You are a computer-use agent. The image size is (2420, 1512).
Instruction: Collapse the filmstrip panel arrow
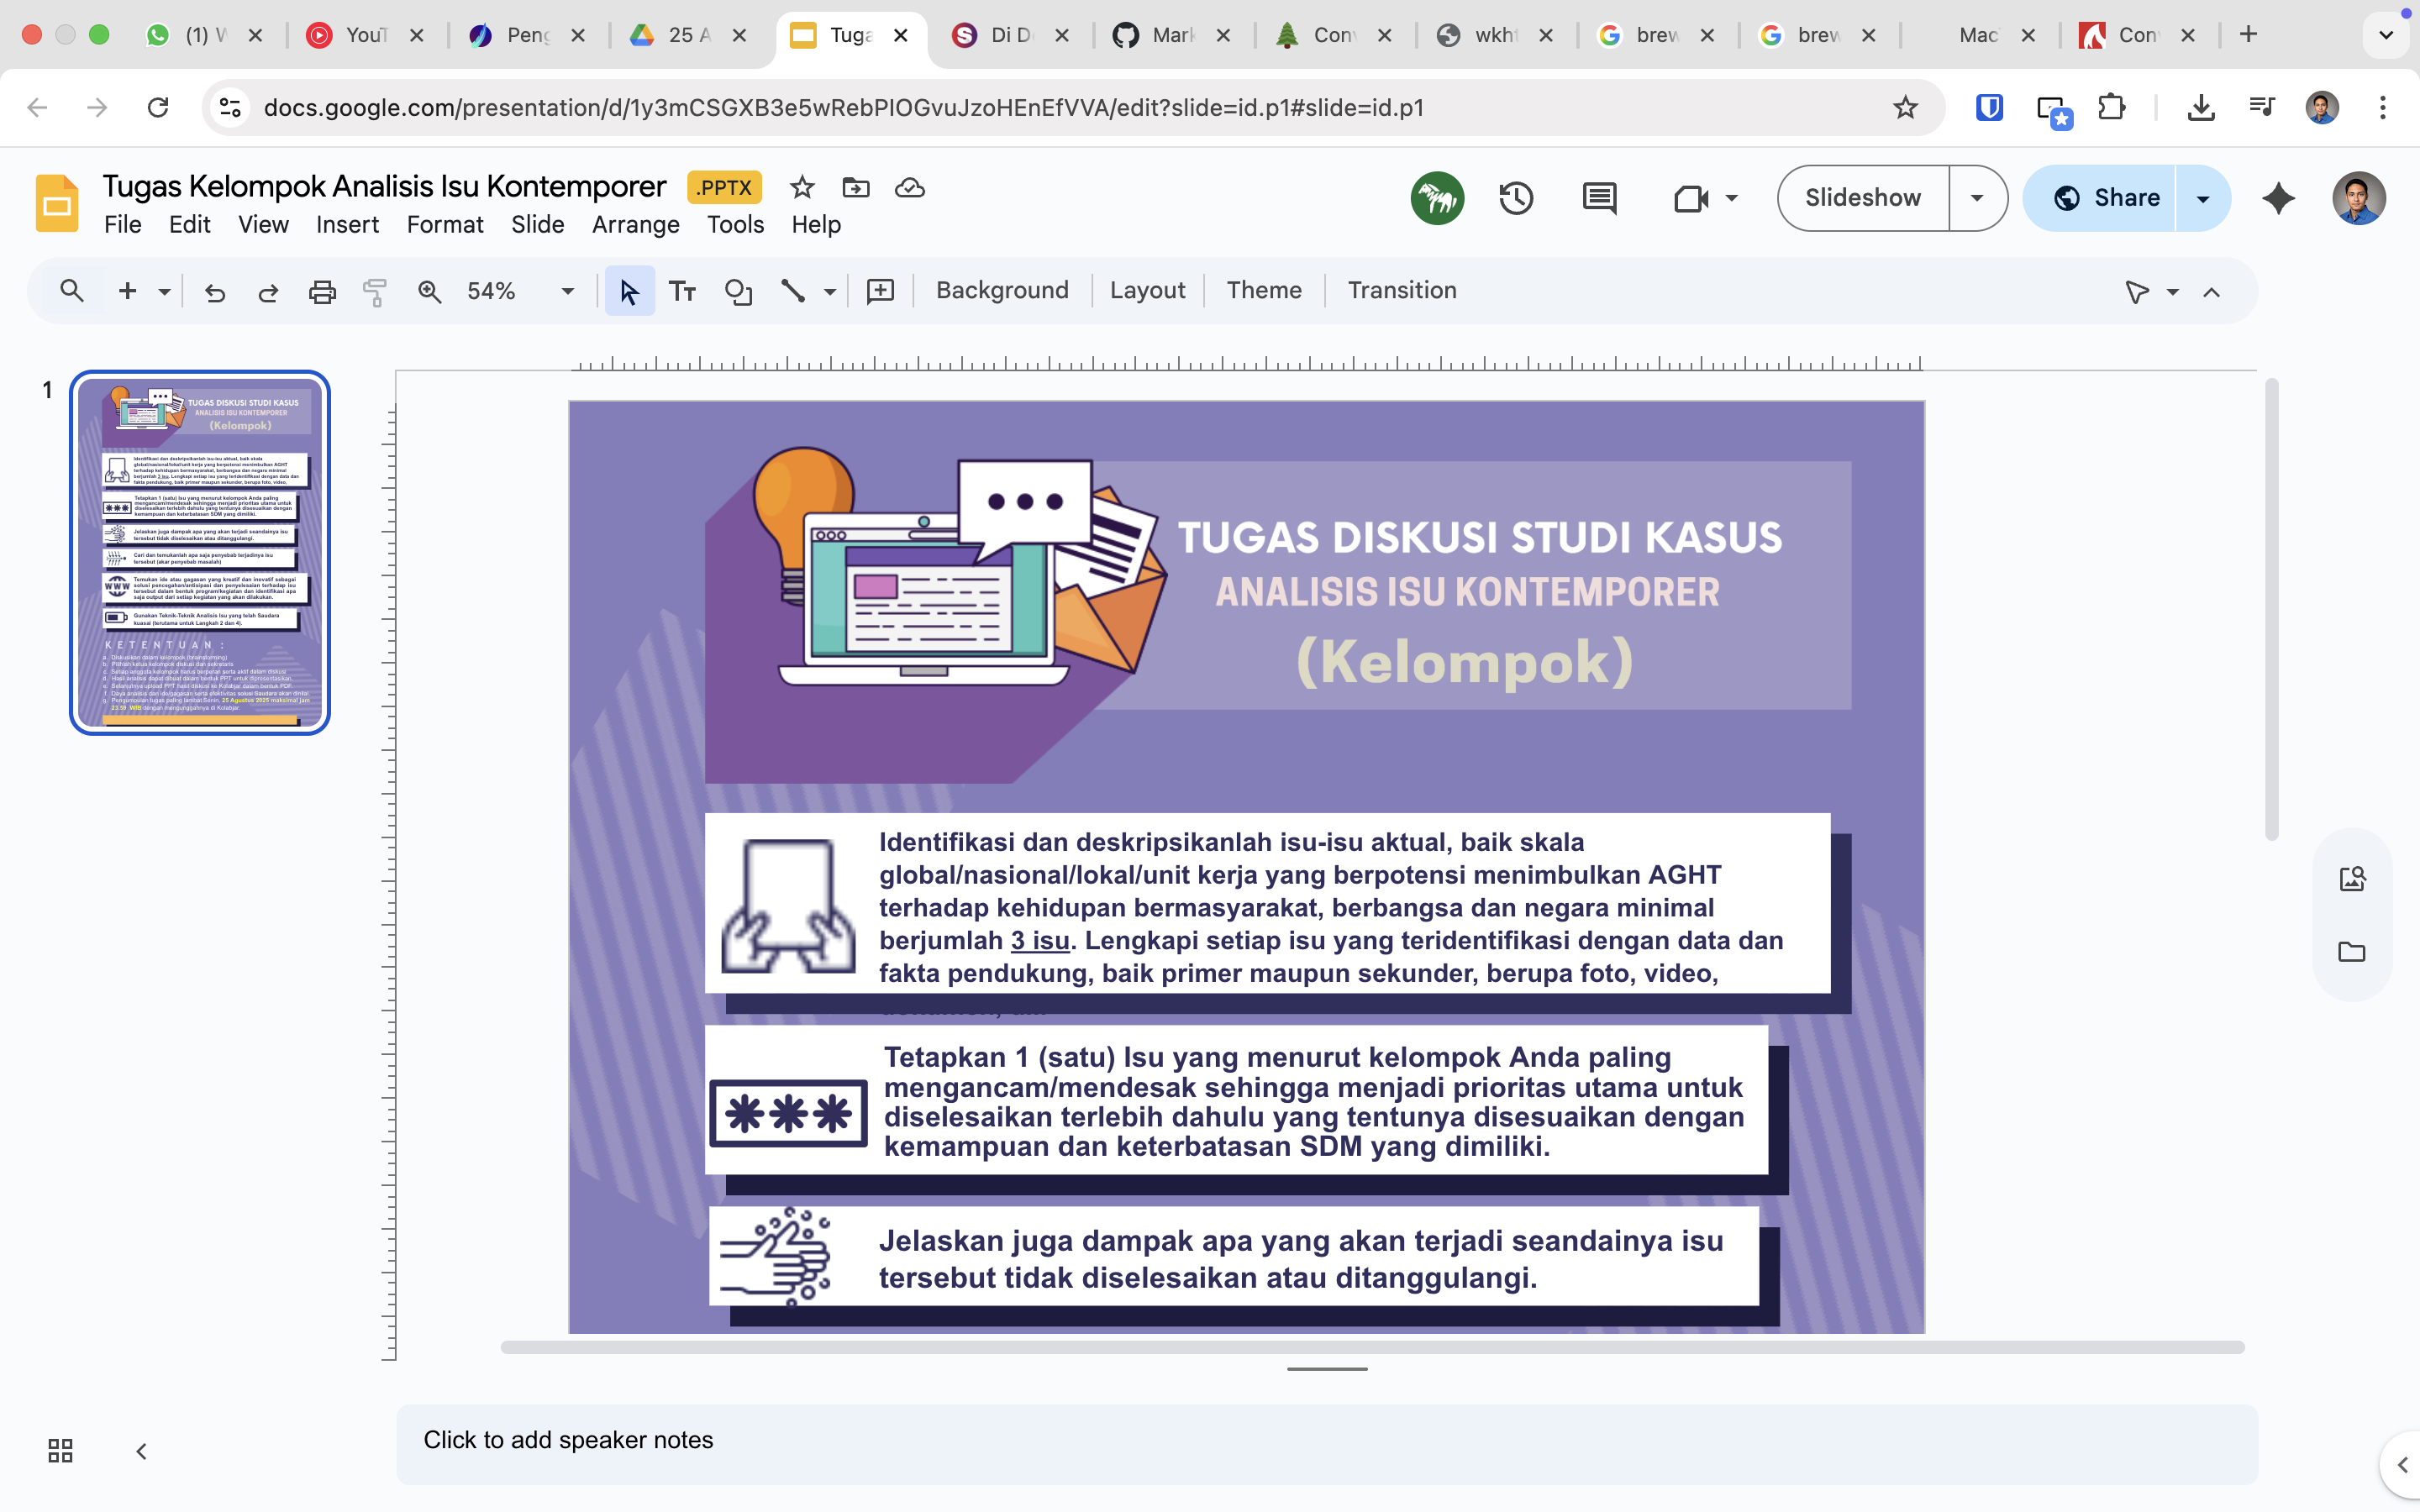click(141, 1450)
